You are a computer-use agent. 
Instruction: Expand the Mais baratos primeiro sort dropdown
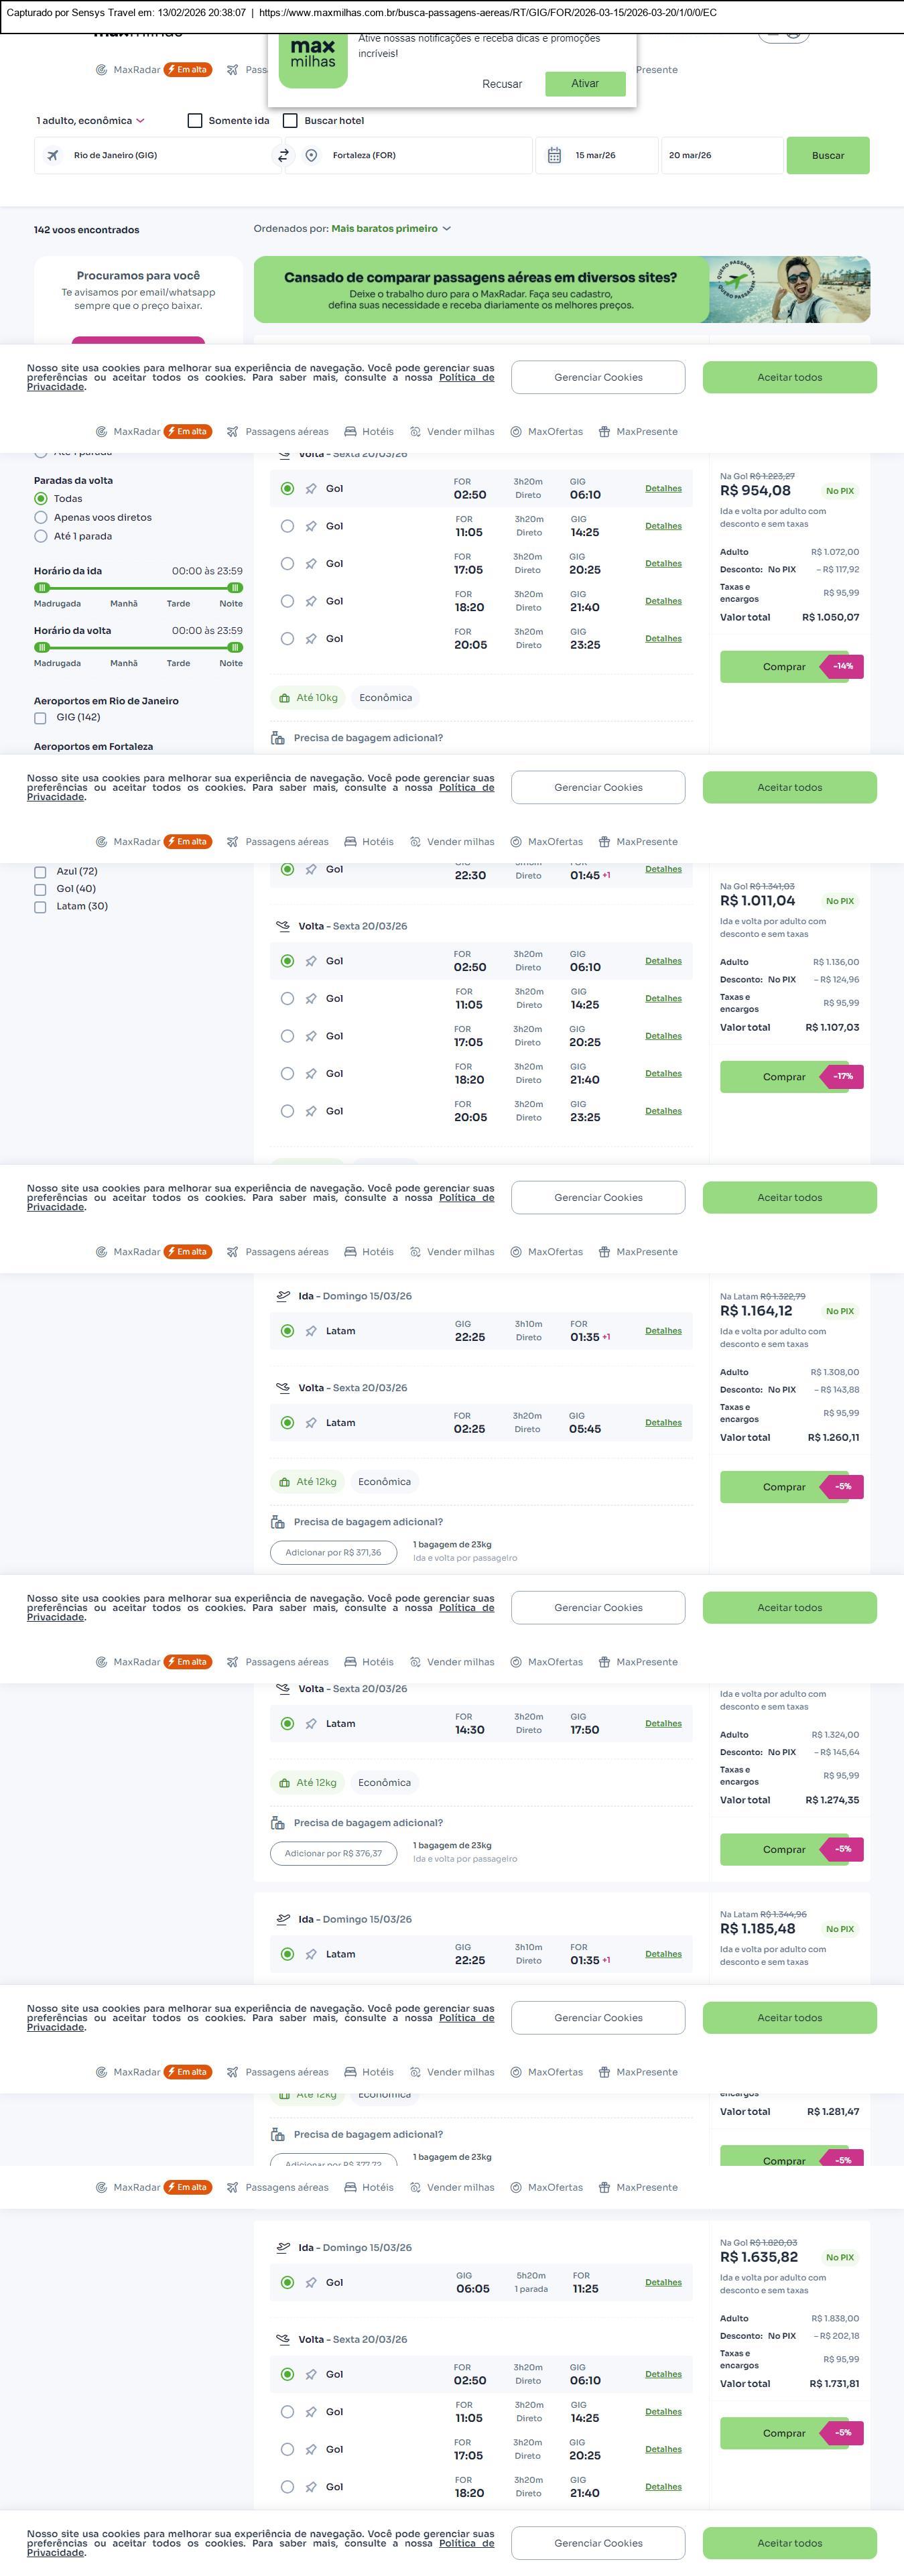tap(391, 229)
